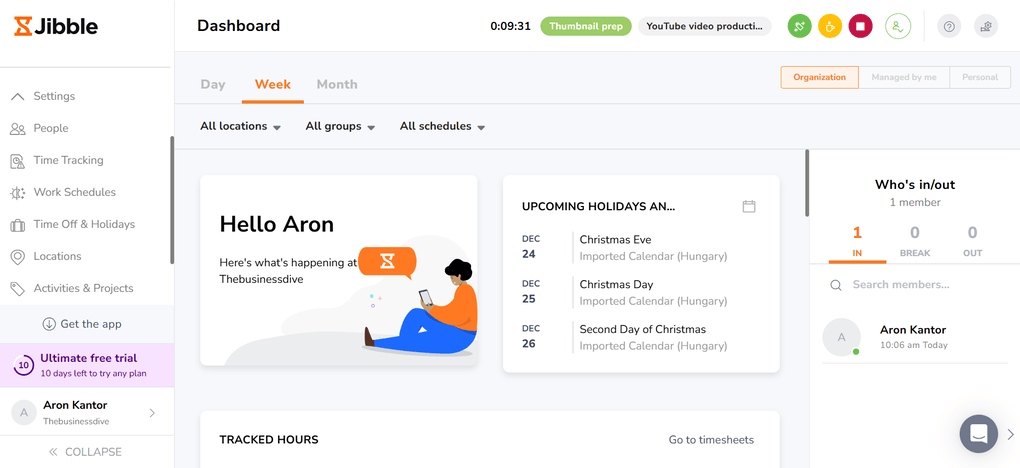
Task: Select the Organization view toggle
Action: point(820,77)
